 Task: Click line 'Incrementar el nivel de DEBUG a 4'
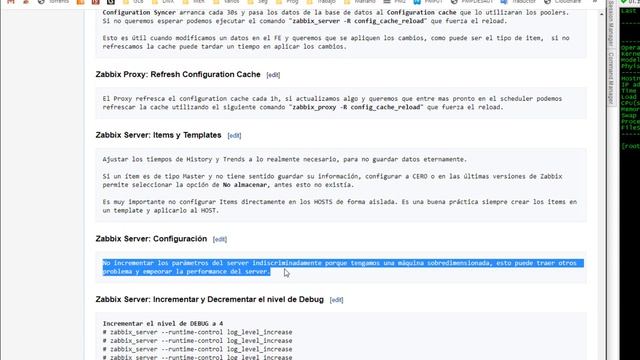[163, 323]
